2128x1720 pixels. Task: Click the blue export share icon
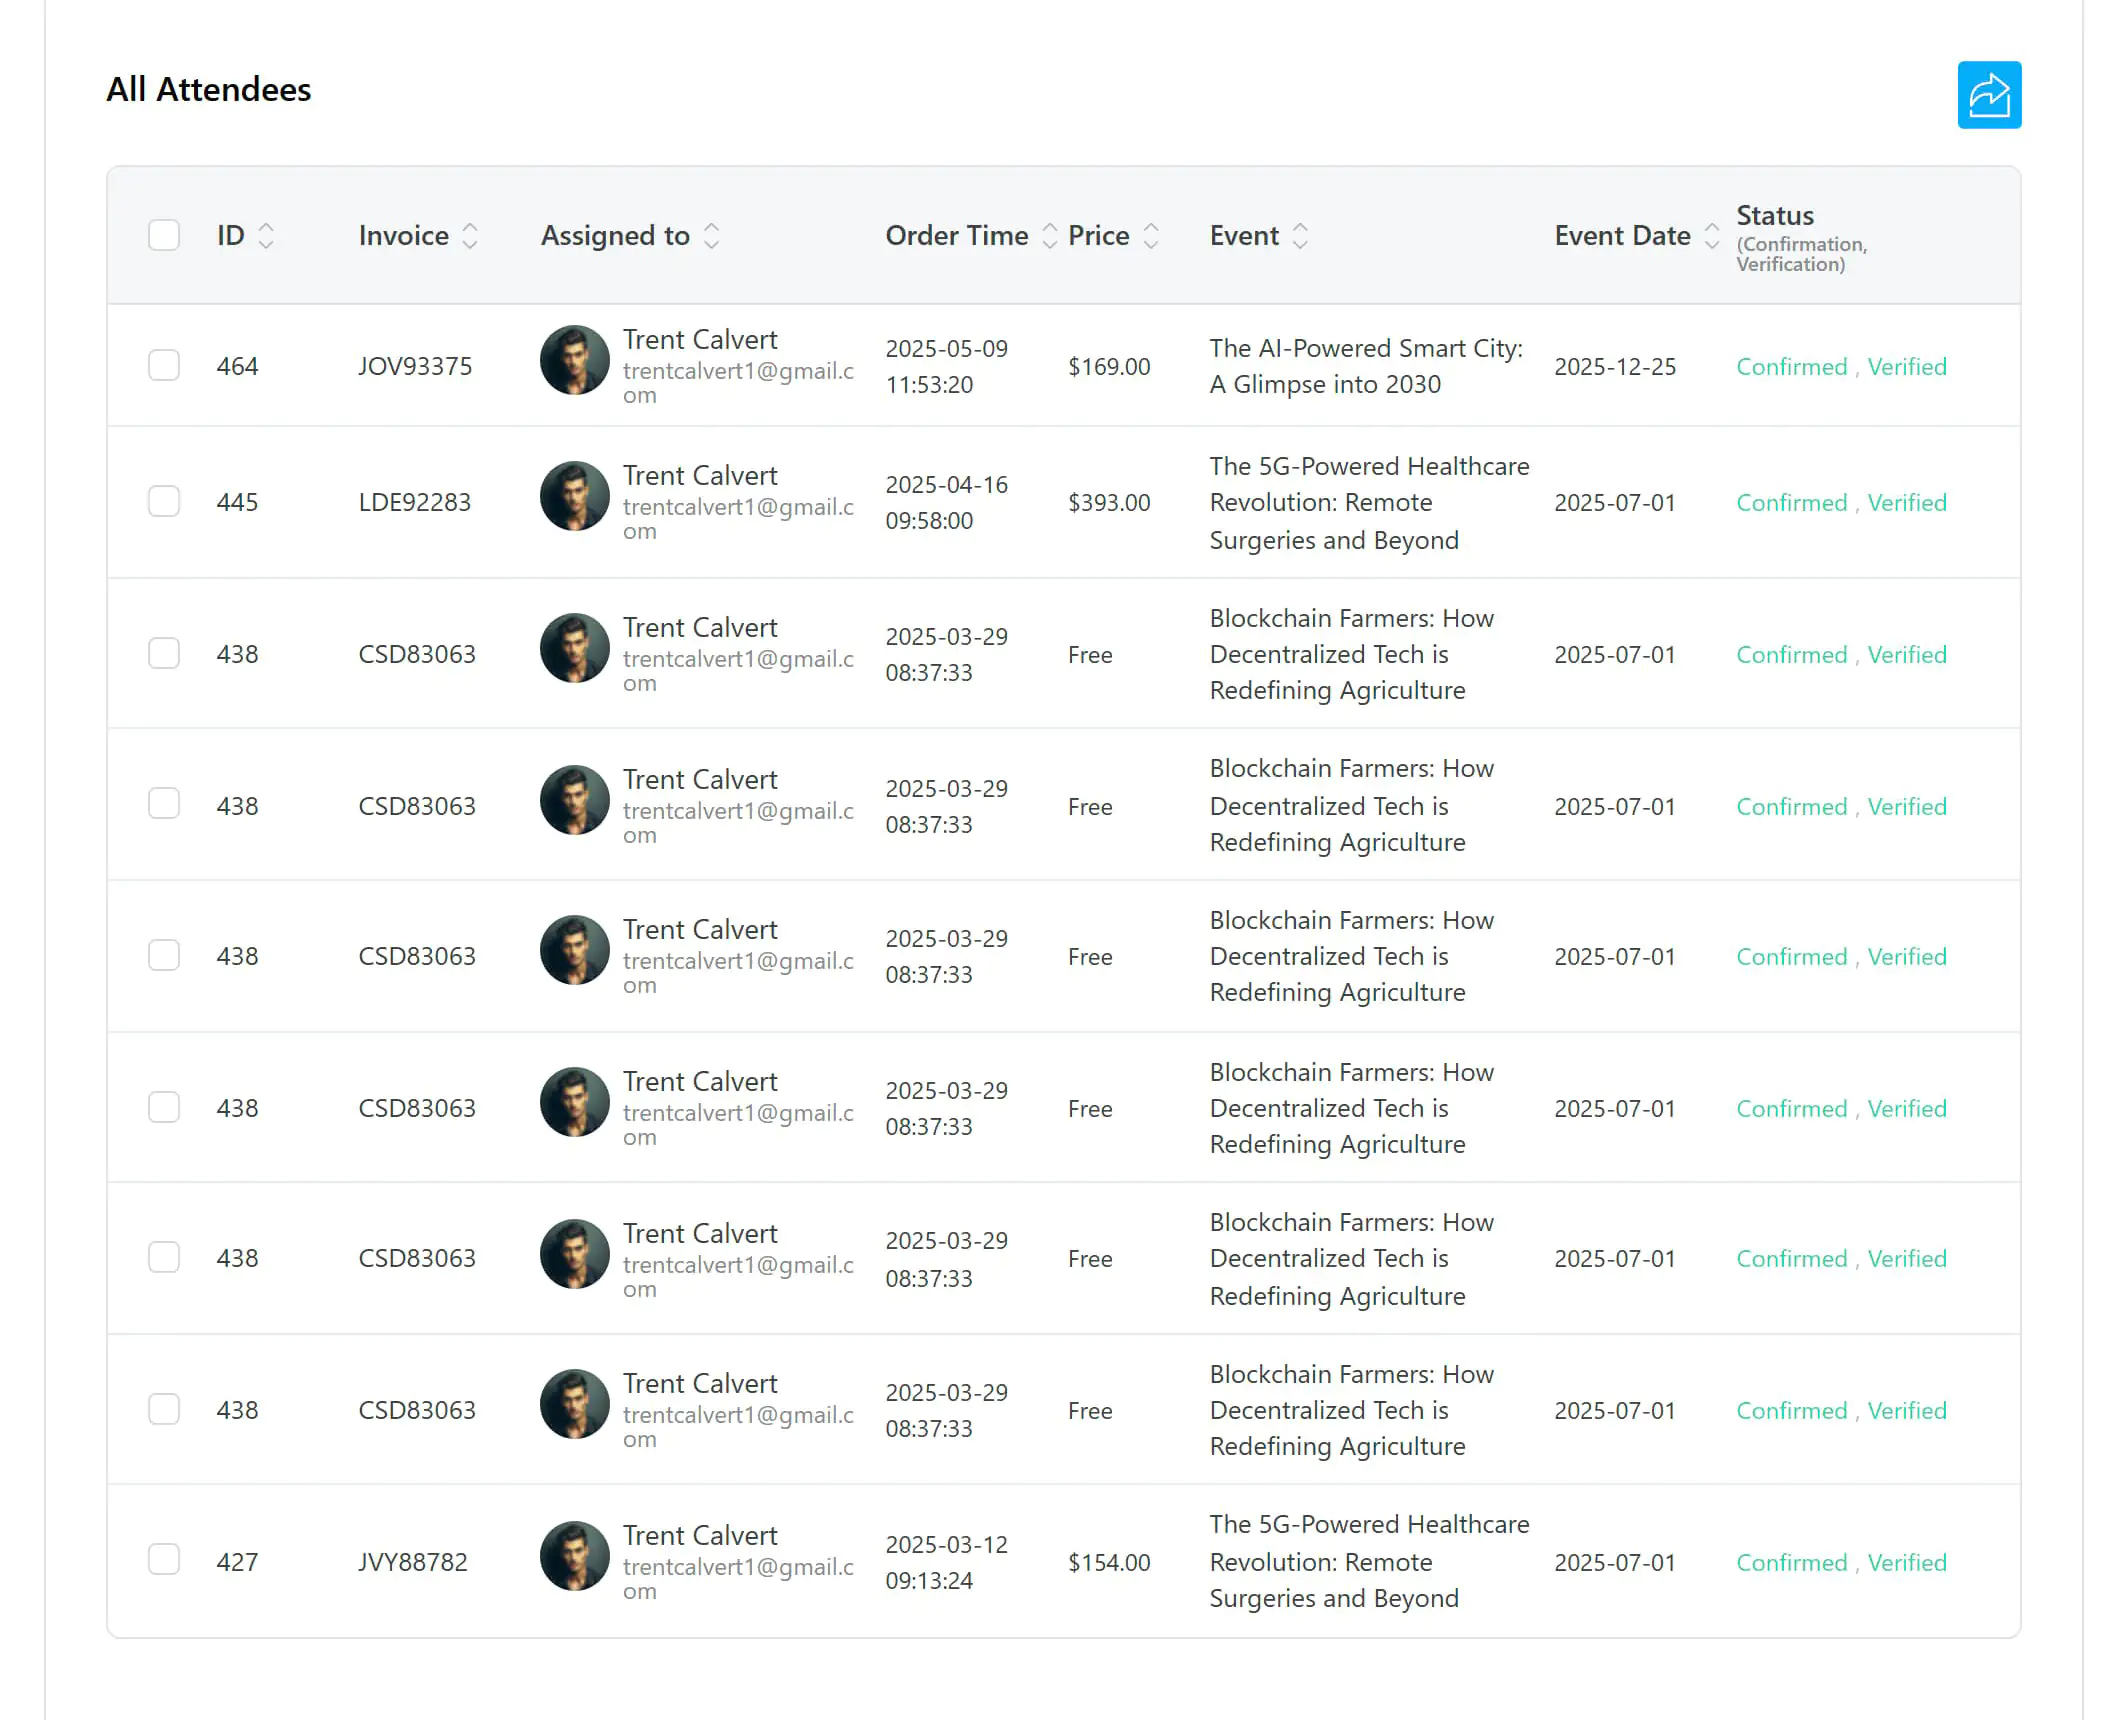(x=1988, y=95)
